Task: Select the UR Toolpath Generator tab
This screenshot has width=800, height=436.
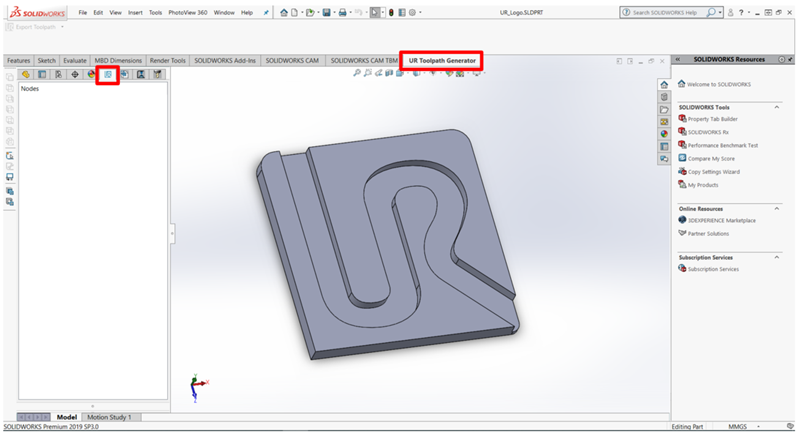Action: [x=442, y=61]
